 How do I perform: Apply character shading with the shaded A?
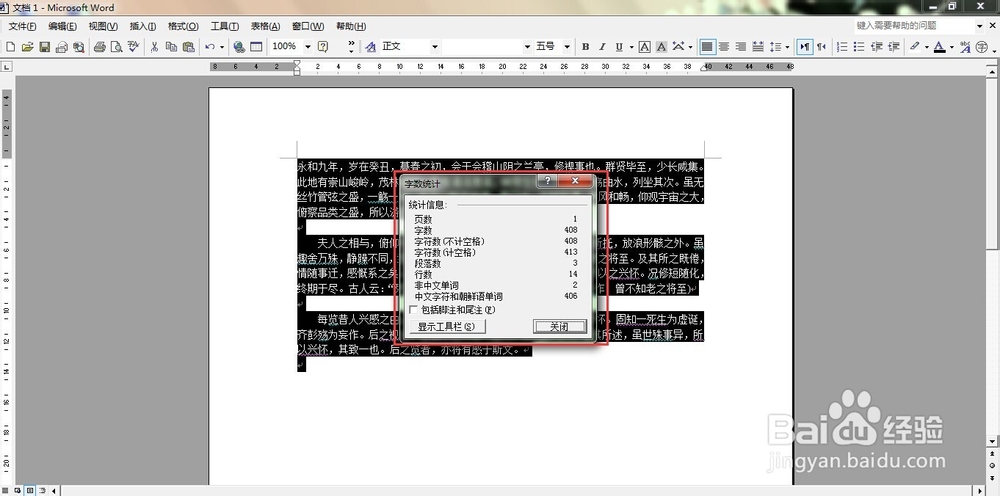click(661, 47)
